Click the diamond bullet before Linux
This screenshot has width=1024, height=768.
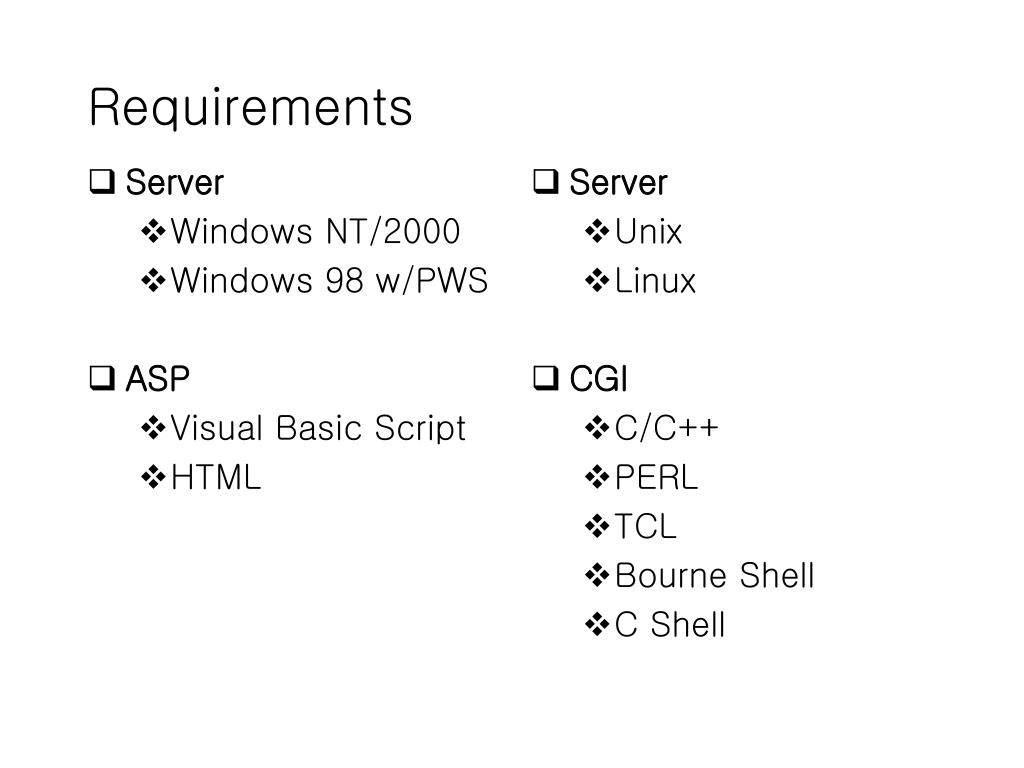[x=597, y=280]
